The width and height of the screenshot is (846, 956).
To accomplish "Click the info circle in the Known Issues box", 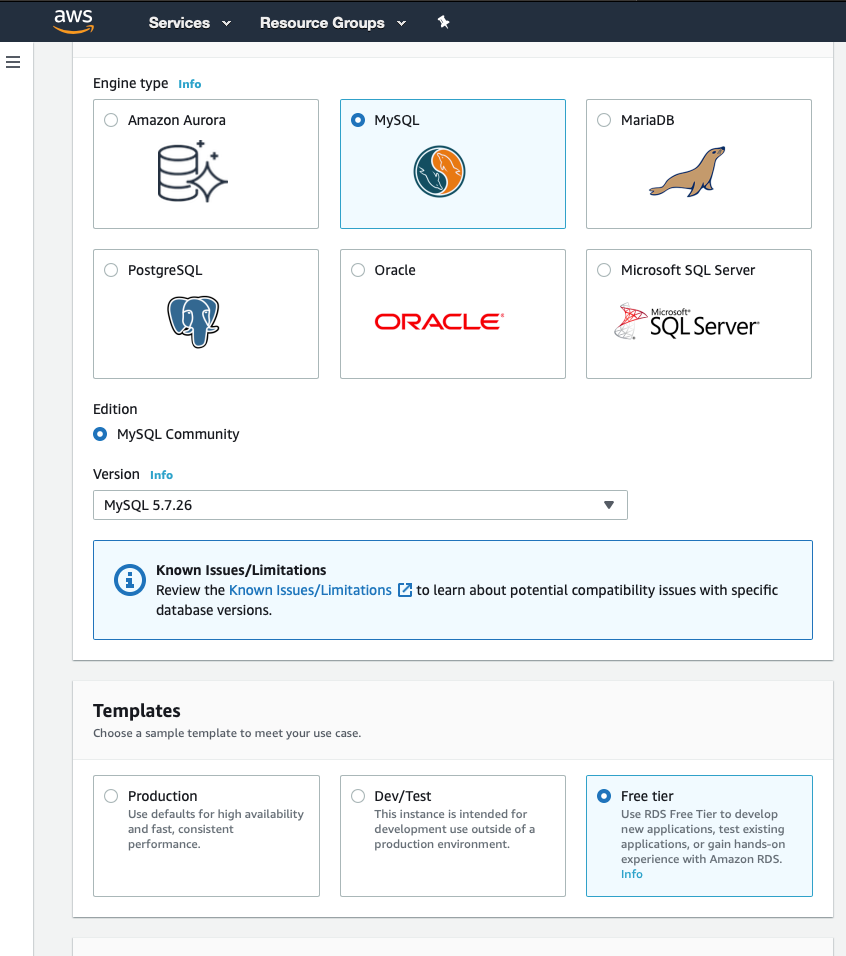I will tap(129, 580).
